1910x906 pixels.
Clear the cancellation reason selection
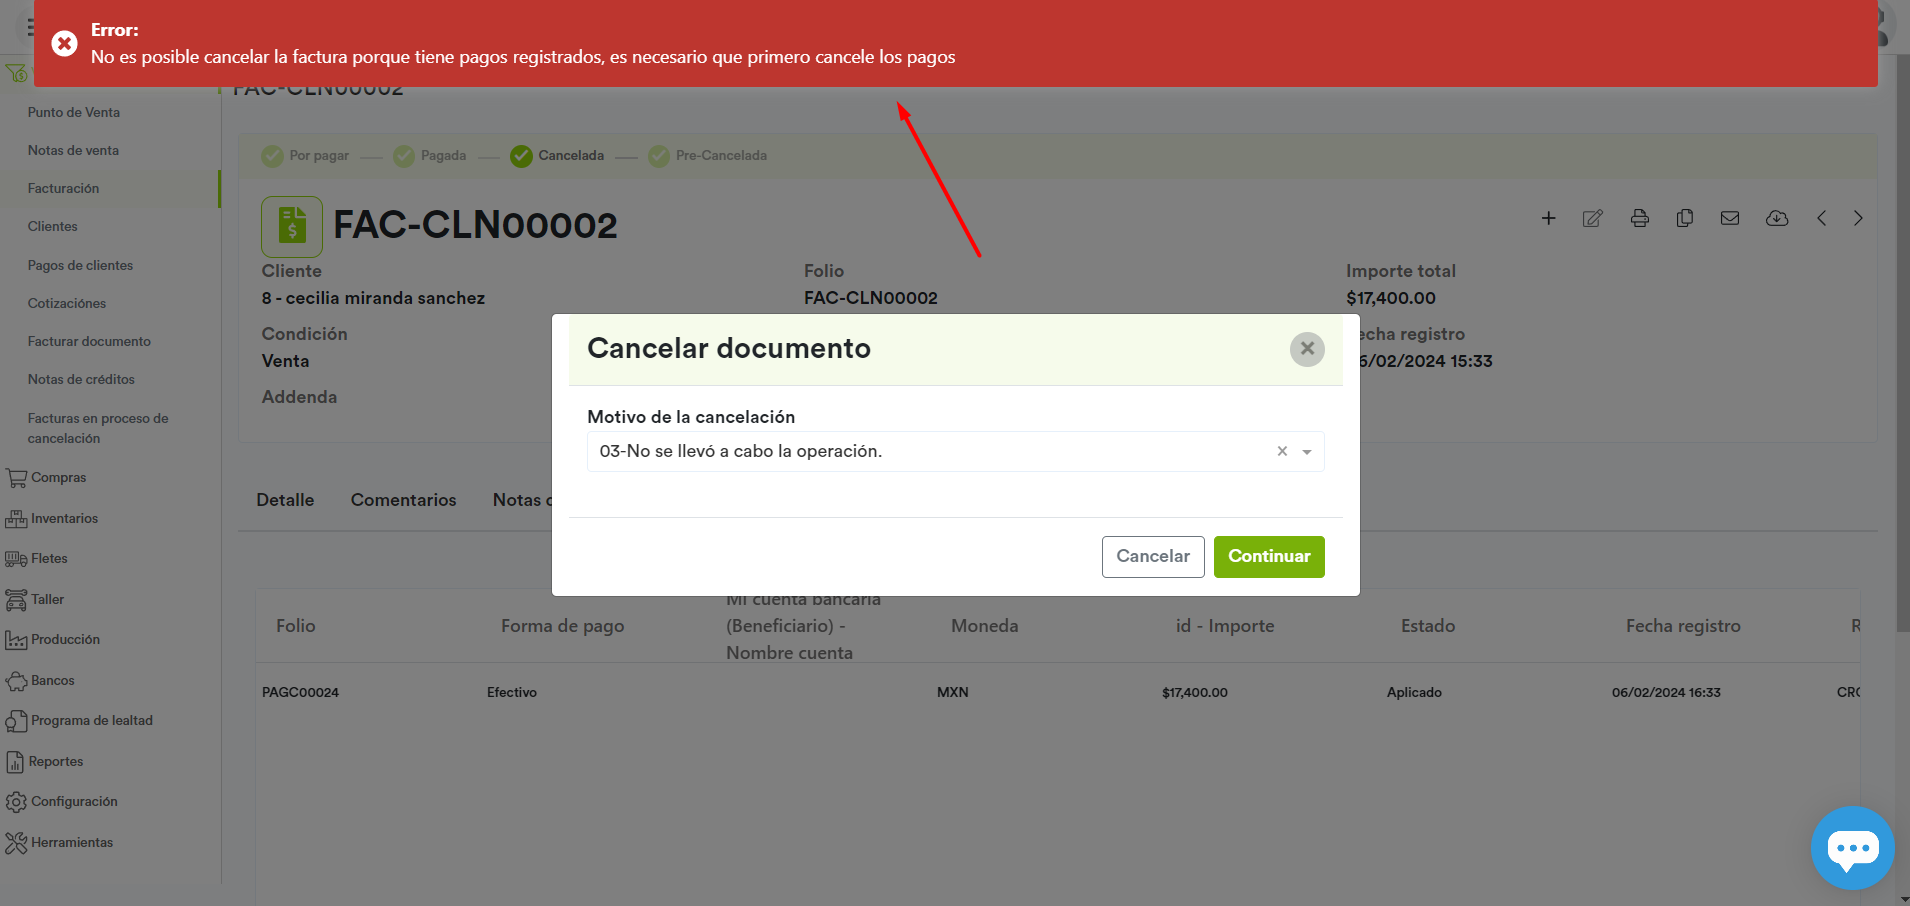(x=1282, y=451)
